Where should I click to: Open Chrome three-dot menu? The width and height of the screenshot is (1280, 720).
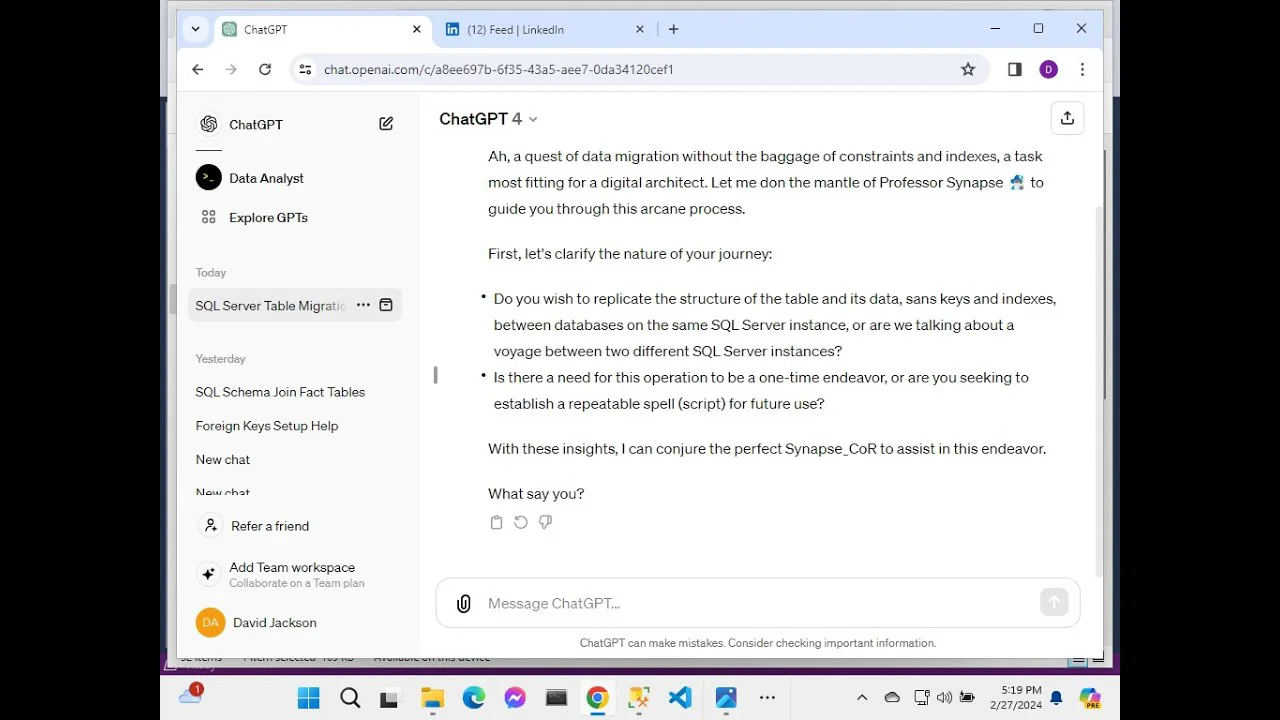tap(1082, 69)
